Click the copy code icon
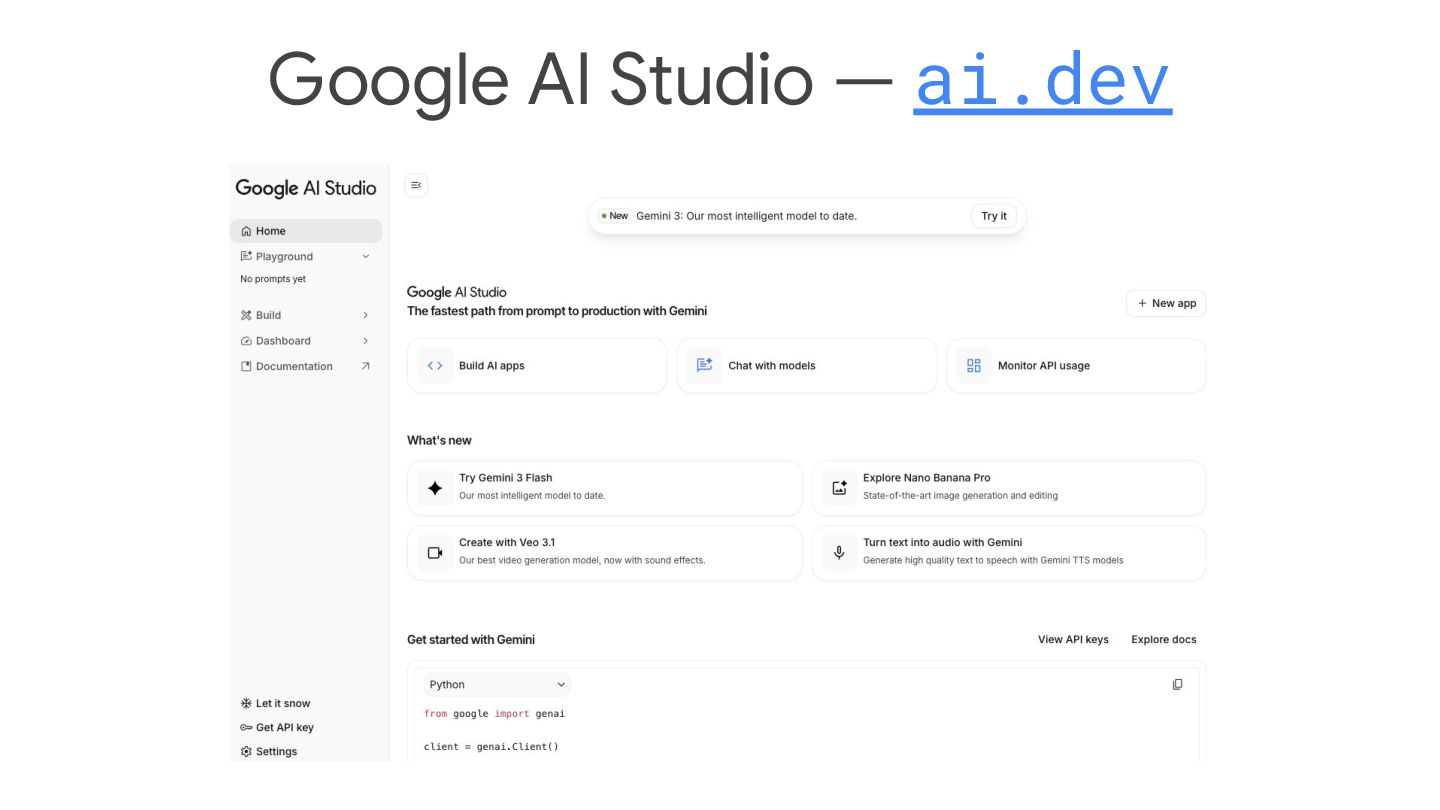The width and height of the screenshot is (1440, 810). (1177, 685)
